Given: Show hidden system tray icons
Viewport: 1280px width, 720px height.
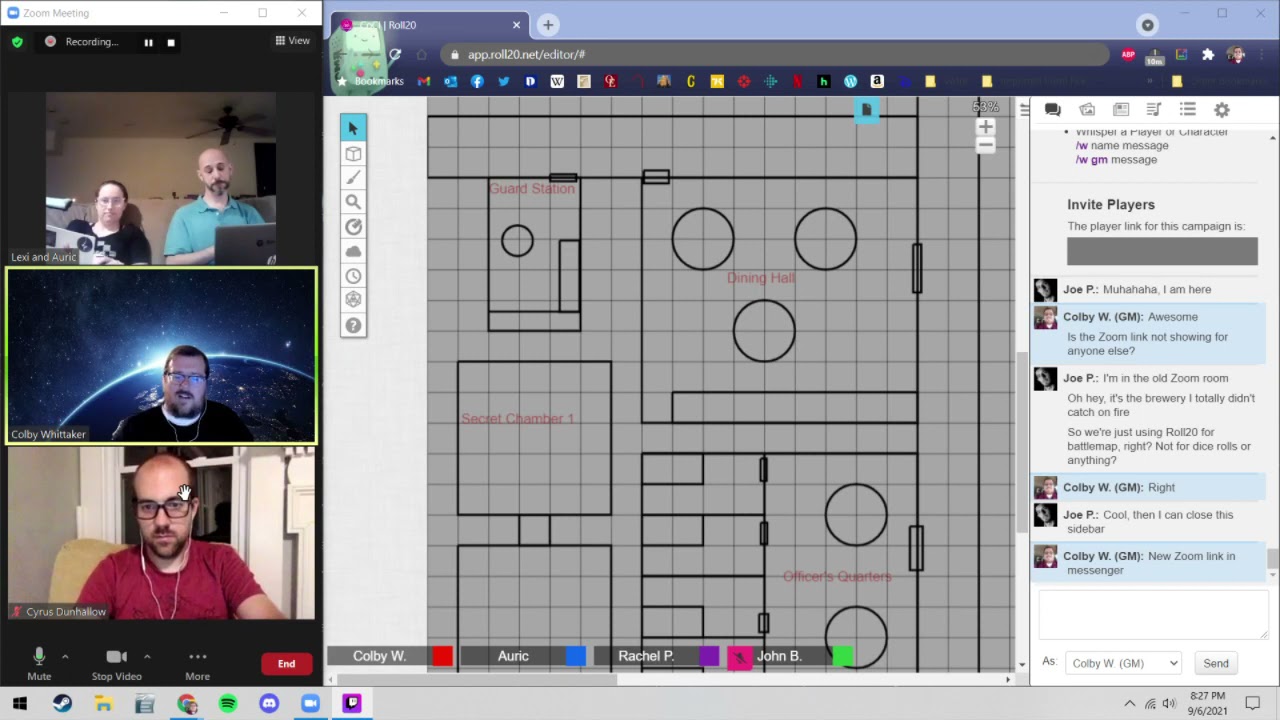Looking at the screenshot, I should 1130,704.
